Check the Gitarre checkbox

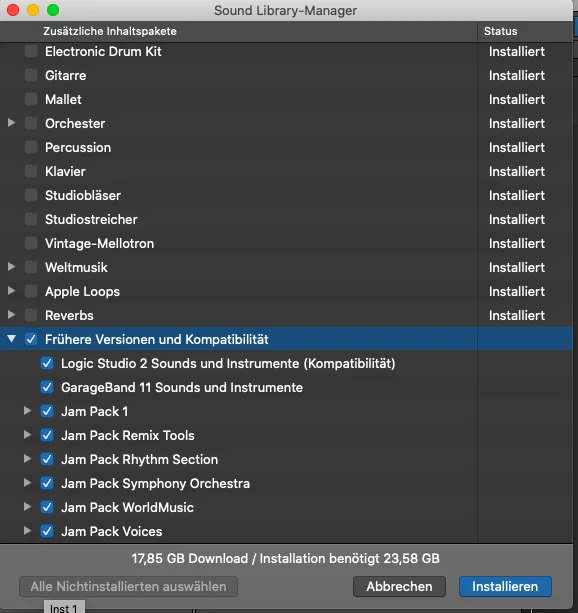click(x=31, y=75)
